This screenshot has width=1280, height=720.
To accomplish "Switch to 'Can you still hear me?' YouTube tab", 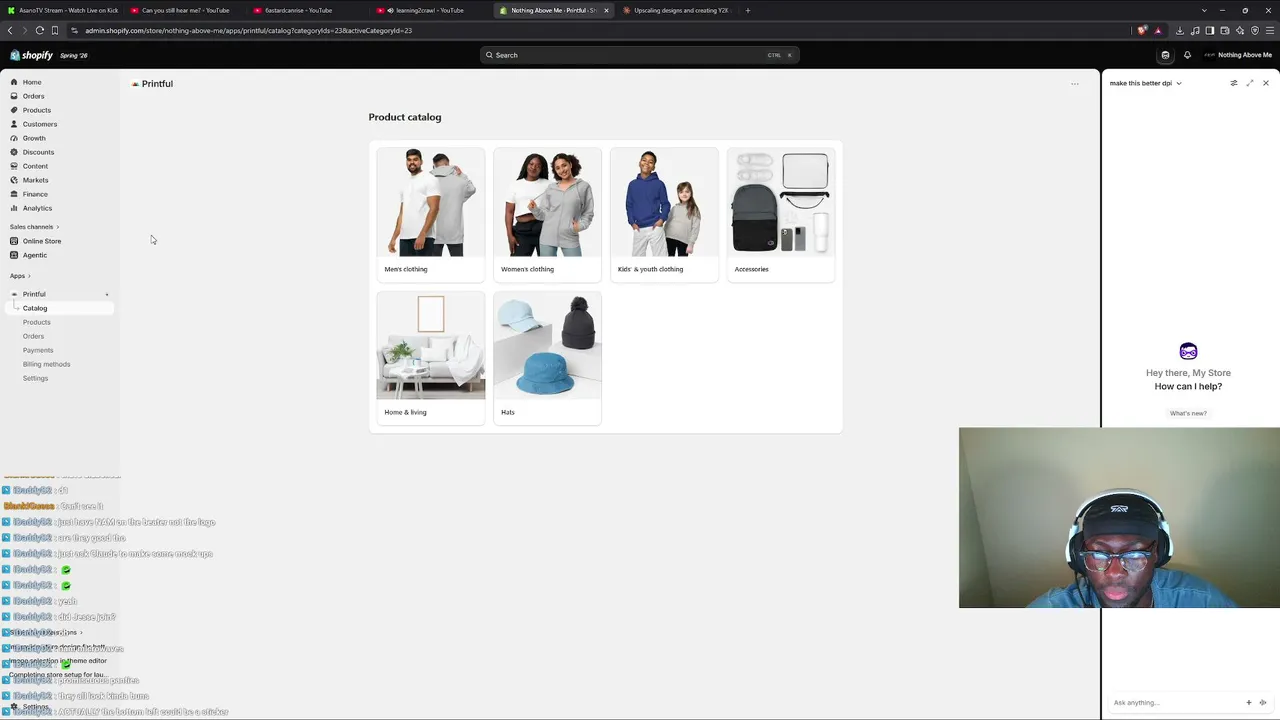I will point(185,10).
